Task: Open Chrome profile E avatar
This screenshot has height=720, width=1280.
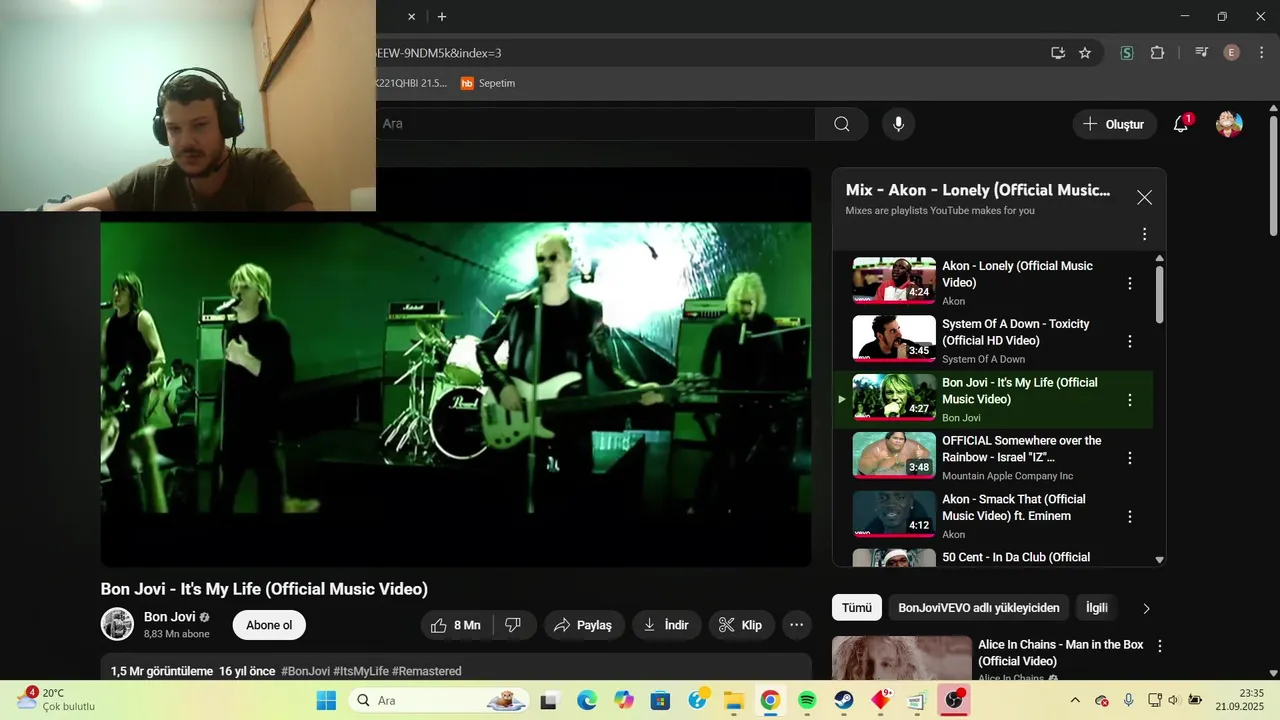Action: tap(1232, 53)
